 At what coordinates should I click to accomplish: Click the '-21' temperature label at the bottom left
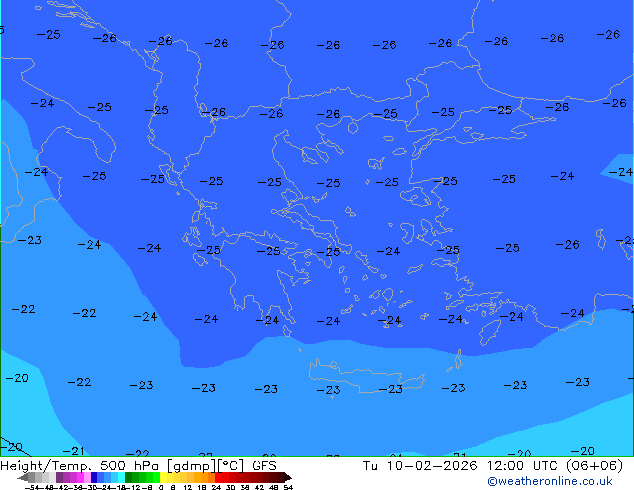pyautogui.click(x=74, y=450)
